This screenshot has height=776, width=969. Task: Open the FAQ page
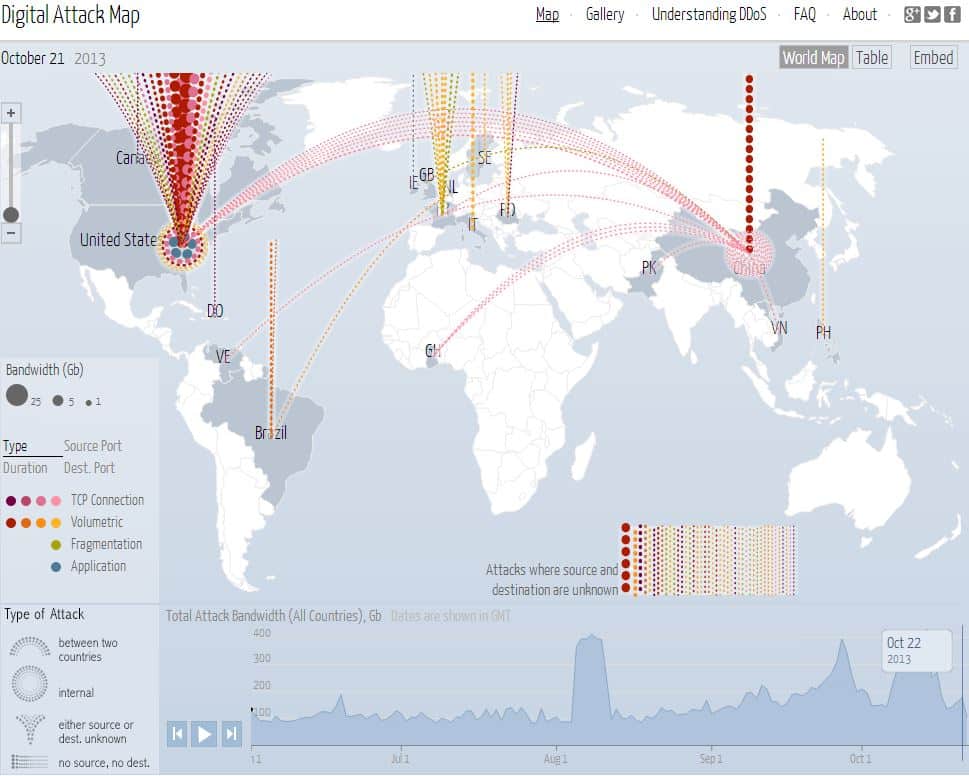(x=805, y=14)
